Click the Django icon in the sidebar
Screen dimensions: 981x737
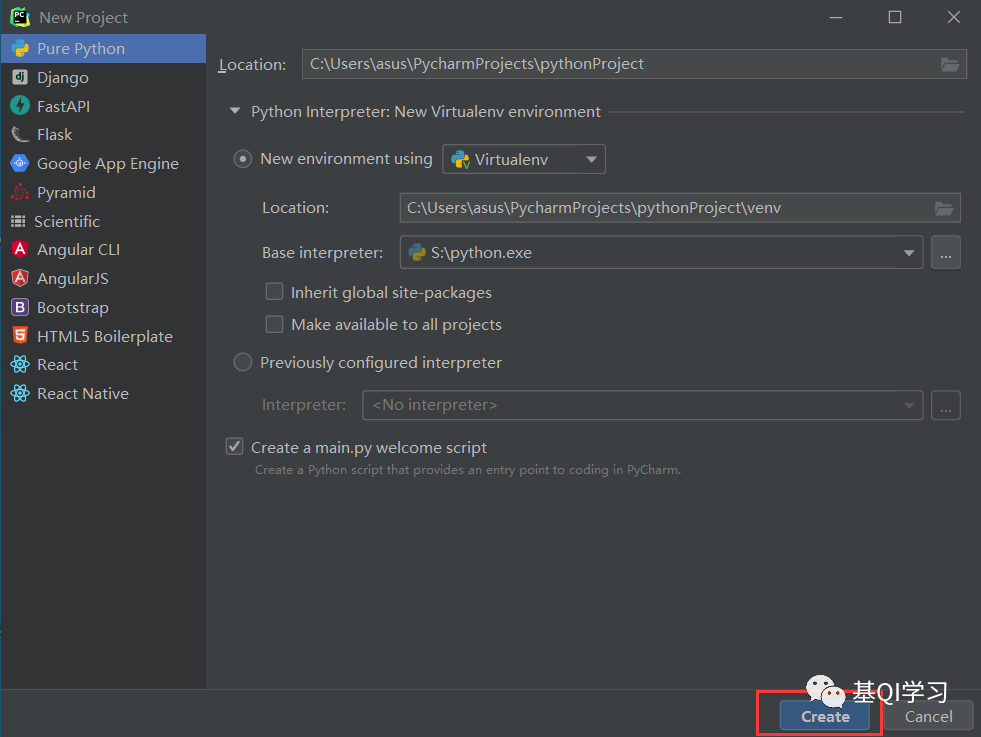[x=20, y=77]
